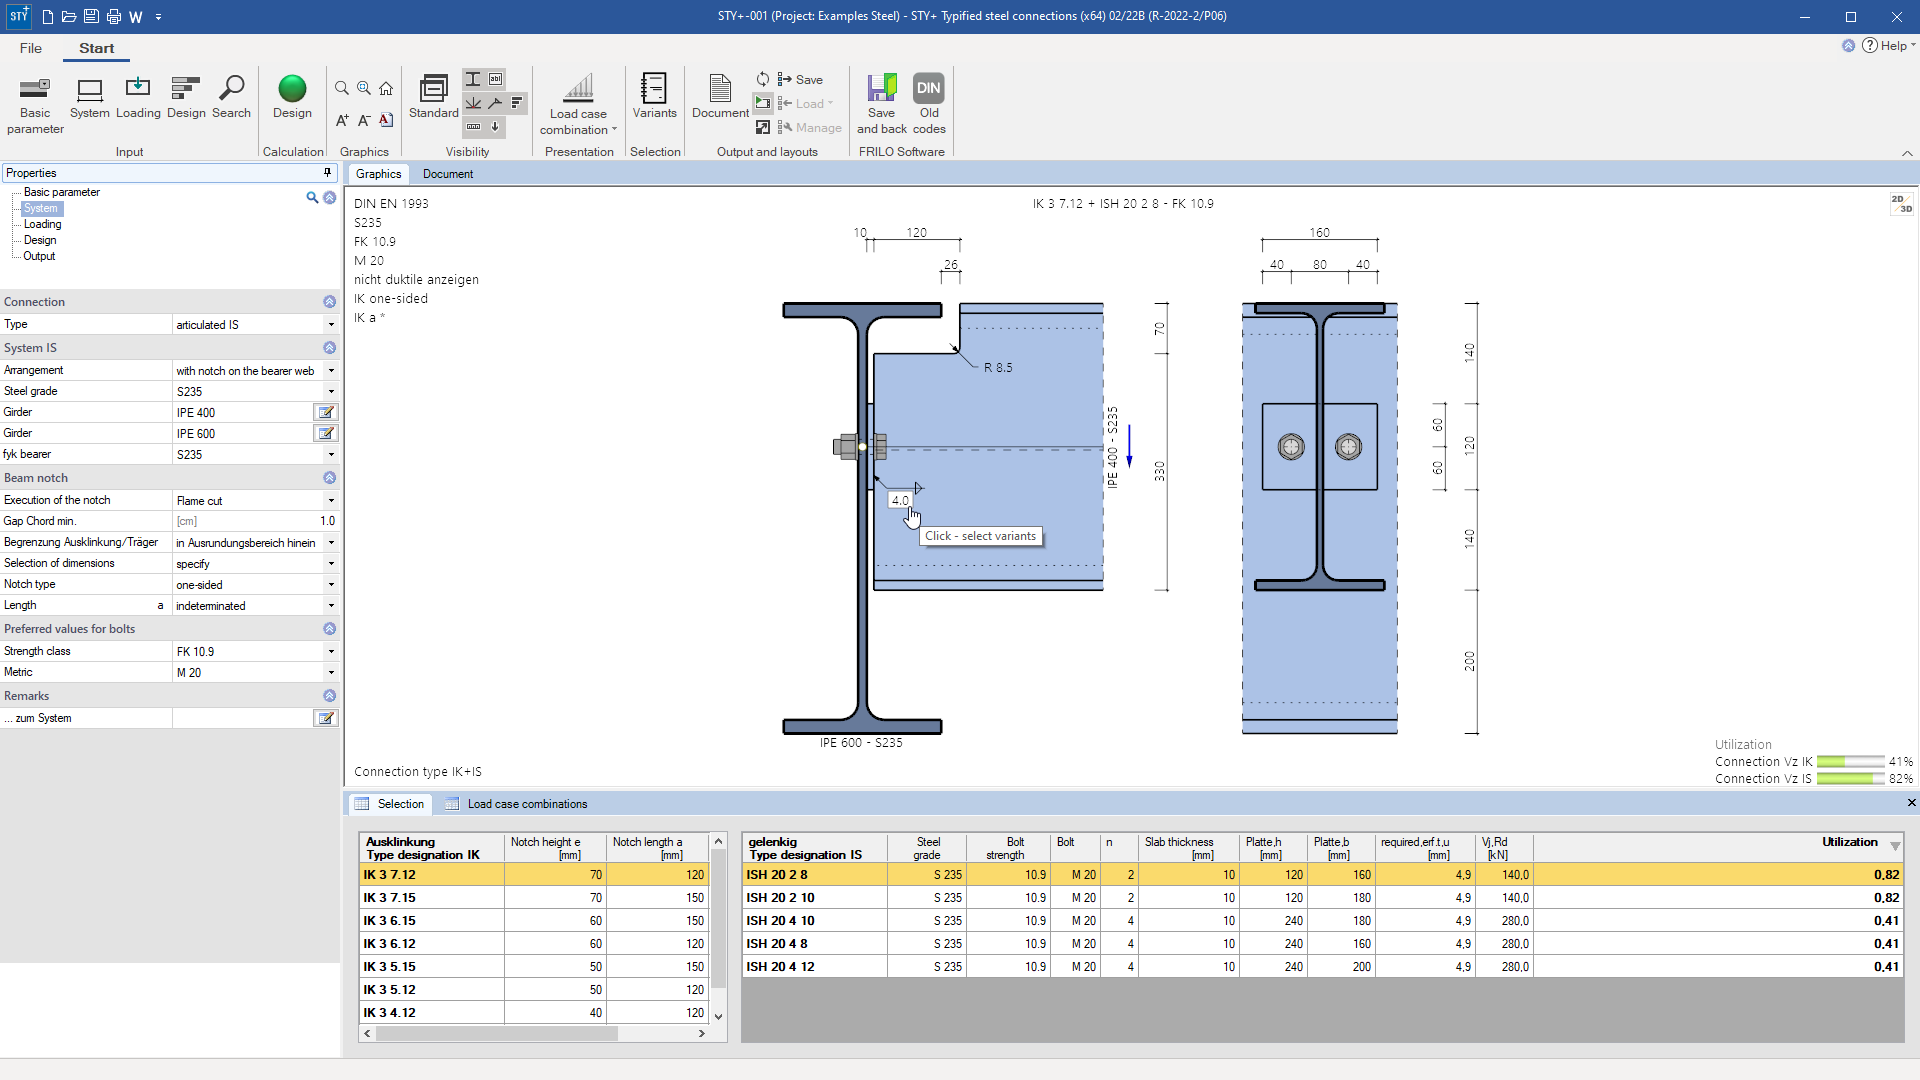Click the Search magnifier in the ribbon
Image resolution: width=1920 pixels, height=1080 pixels.
click(x=231, y=98)
